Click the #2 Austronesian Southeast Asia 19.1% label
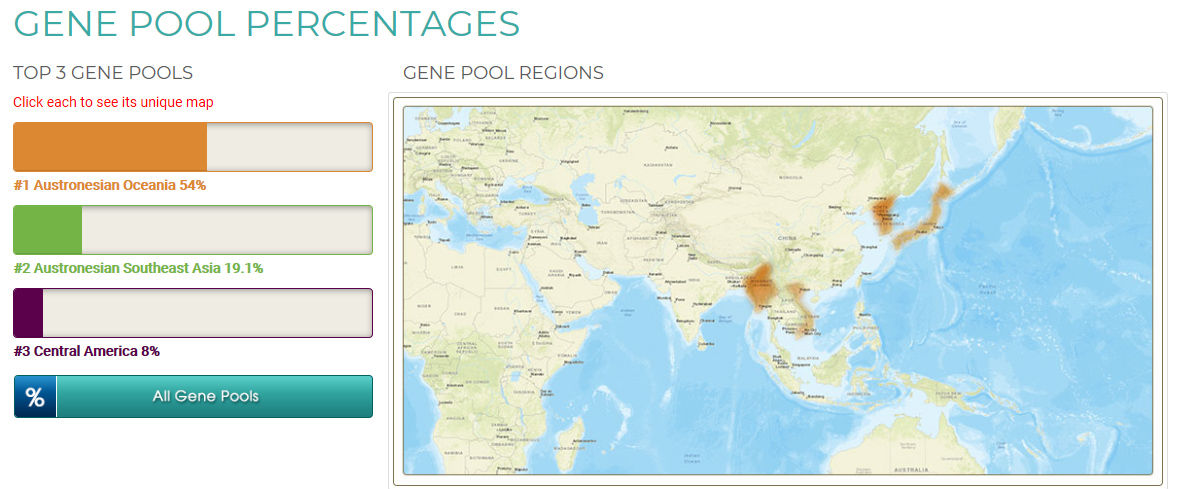The height and width of the screenshot is (489, 1182). click(139, 268)
